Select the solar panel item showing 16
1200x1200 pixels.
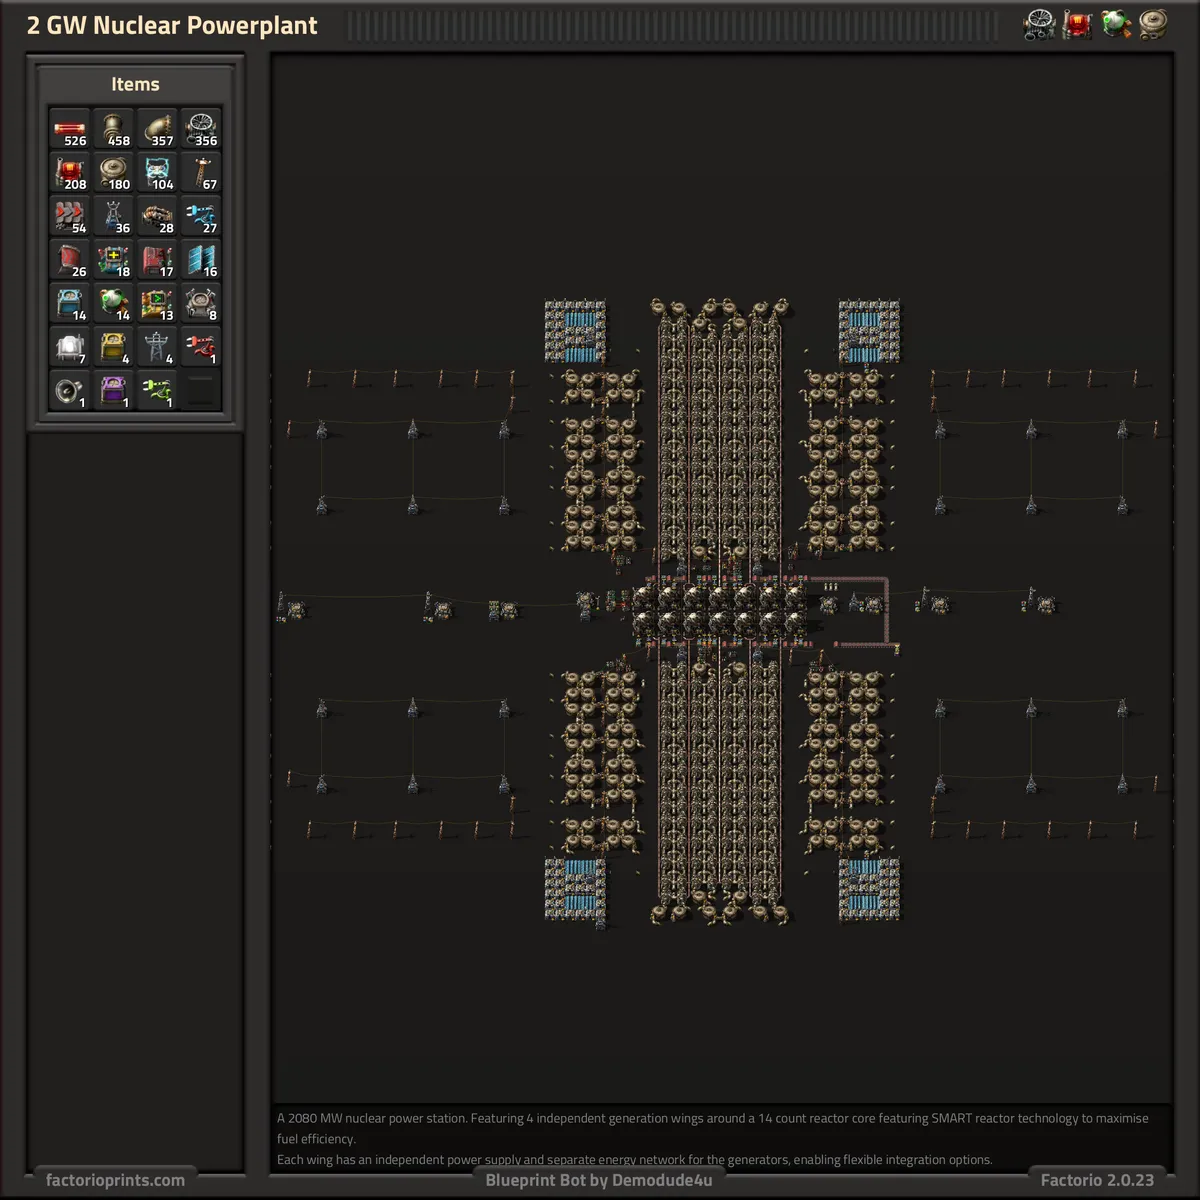pyautogui.click(x=201, y=260)
